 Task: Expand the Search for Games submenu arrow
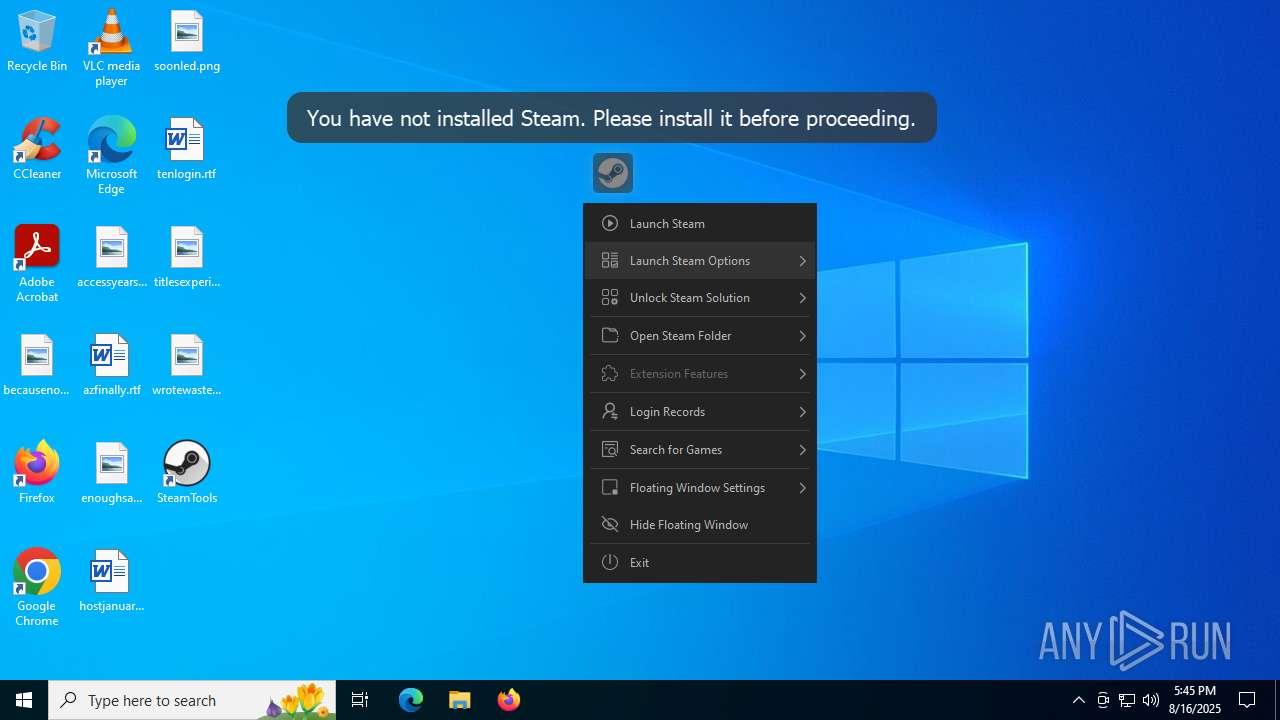tap(802, 450)
